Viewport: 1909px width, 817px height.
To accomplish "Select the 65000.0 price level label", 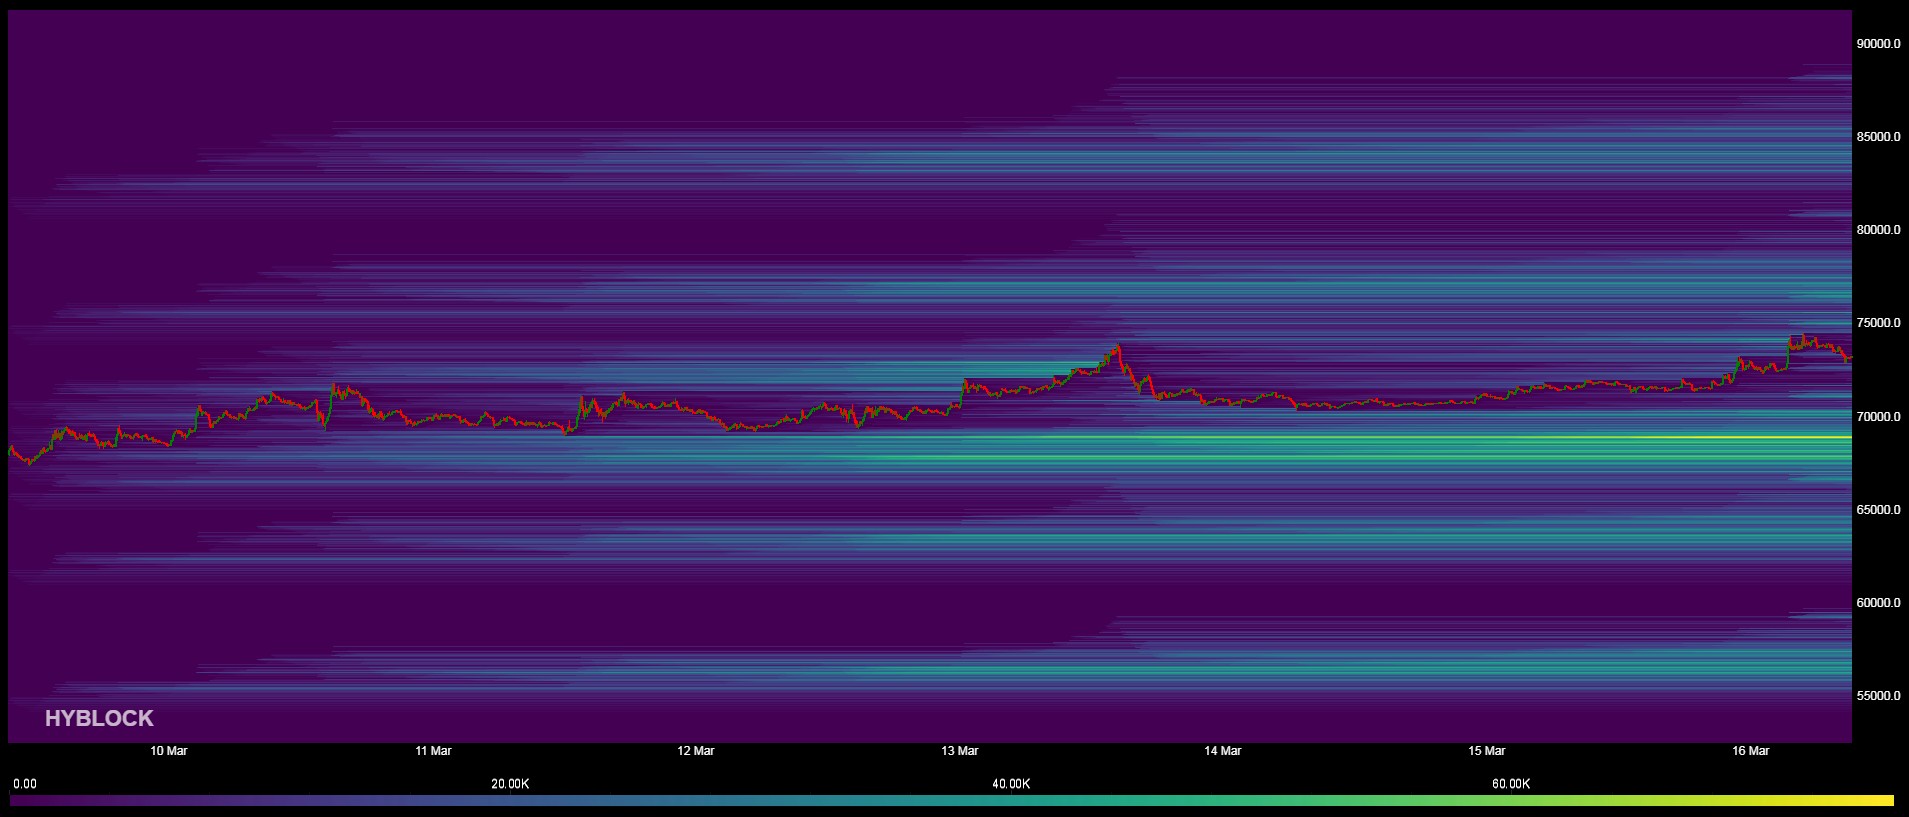I will [1878, 510].
